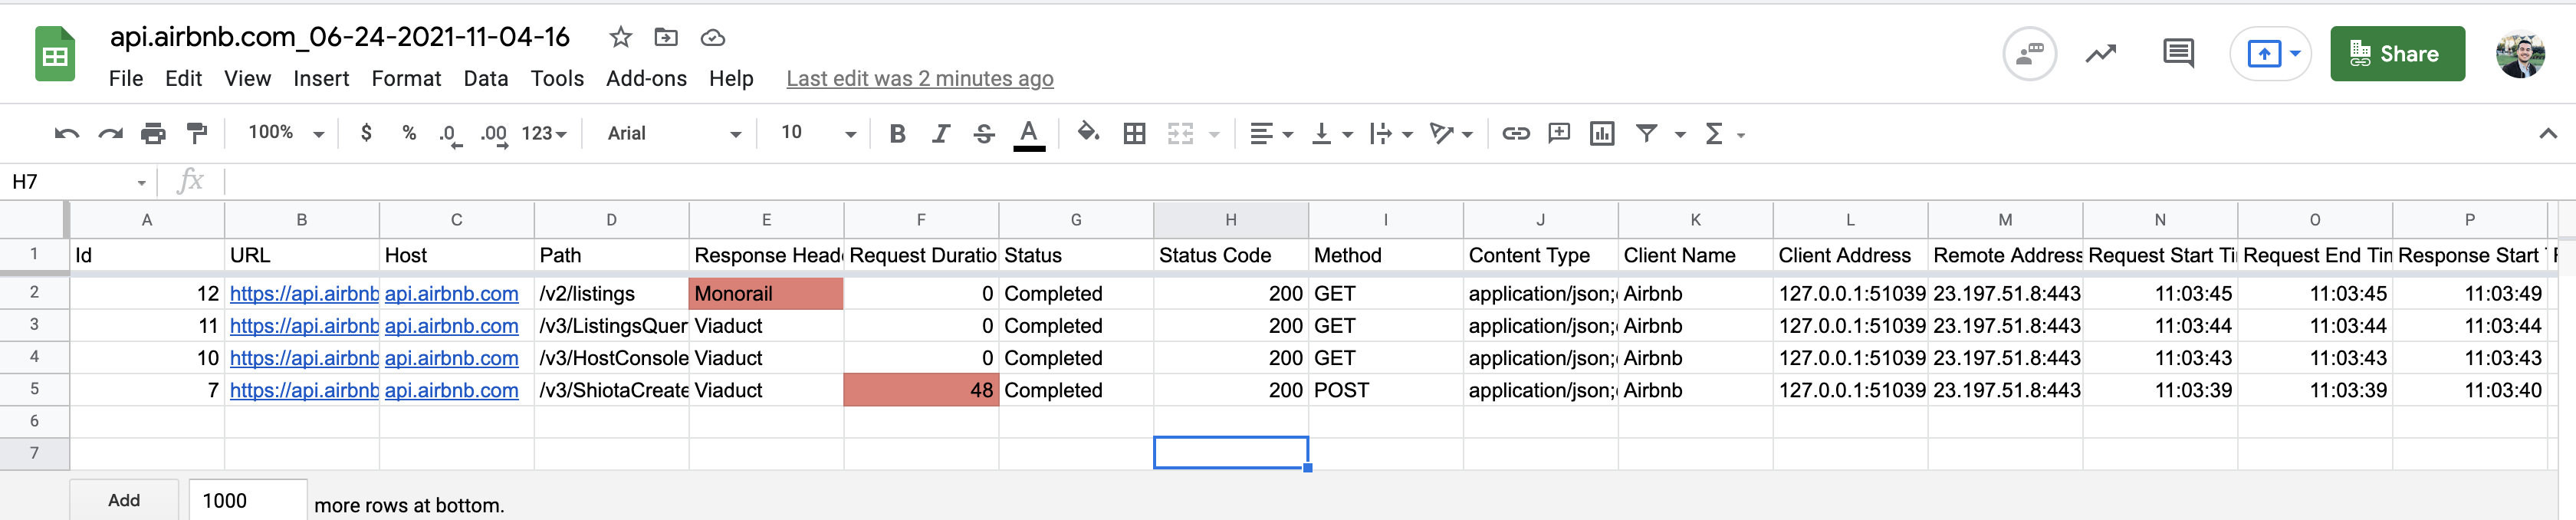The image size is (2576, 520).
Task: Format as percent
Action: pos(409,133)
